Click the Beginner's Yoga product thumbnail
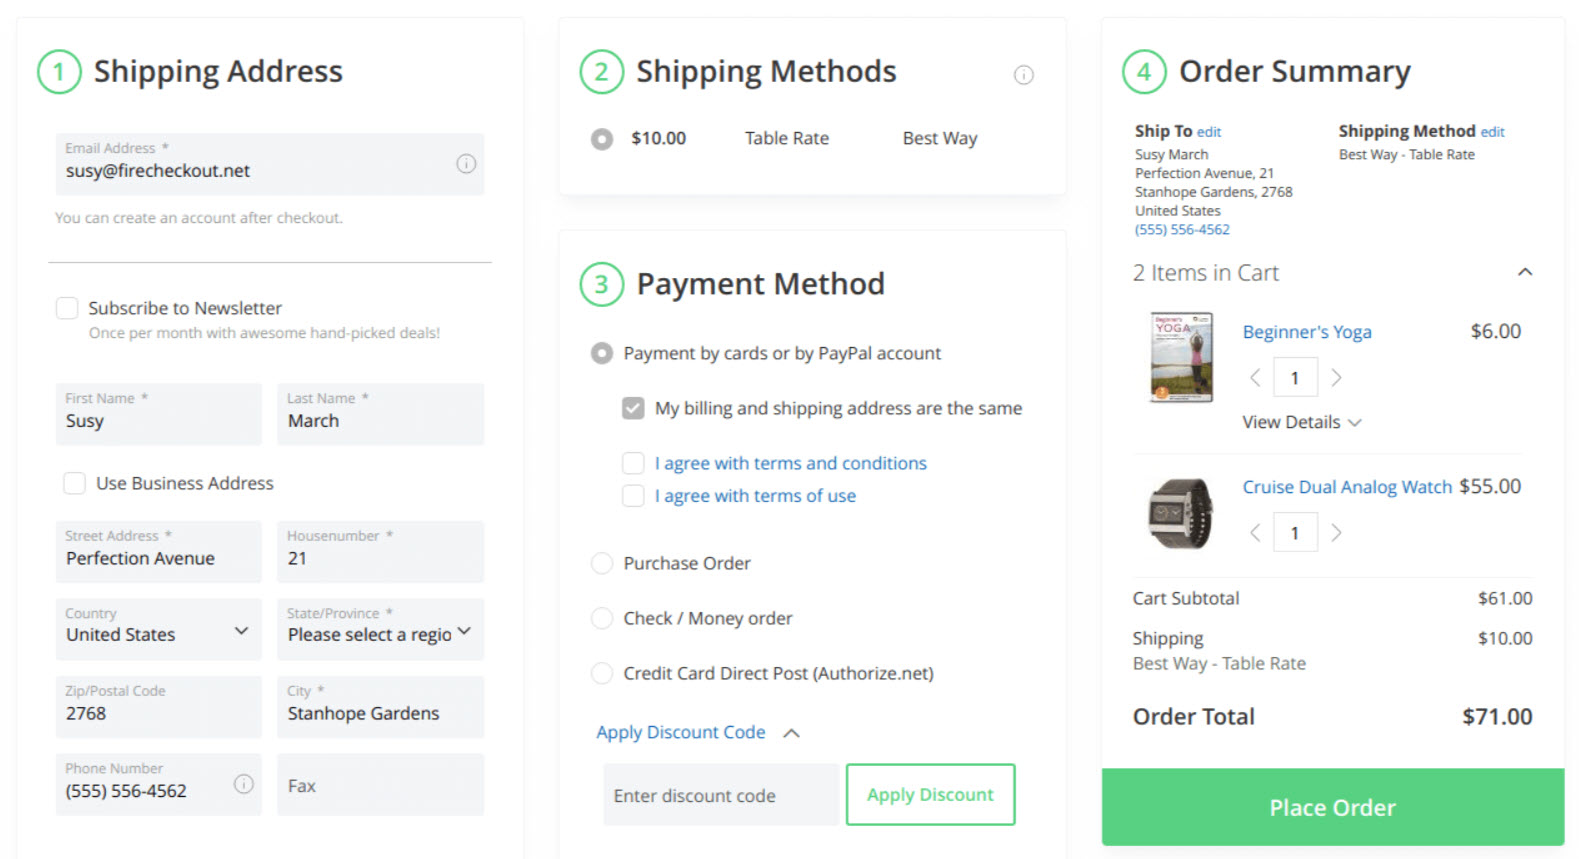Viewport: 1579px width, 859px height. (1181, 357)
